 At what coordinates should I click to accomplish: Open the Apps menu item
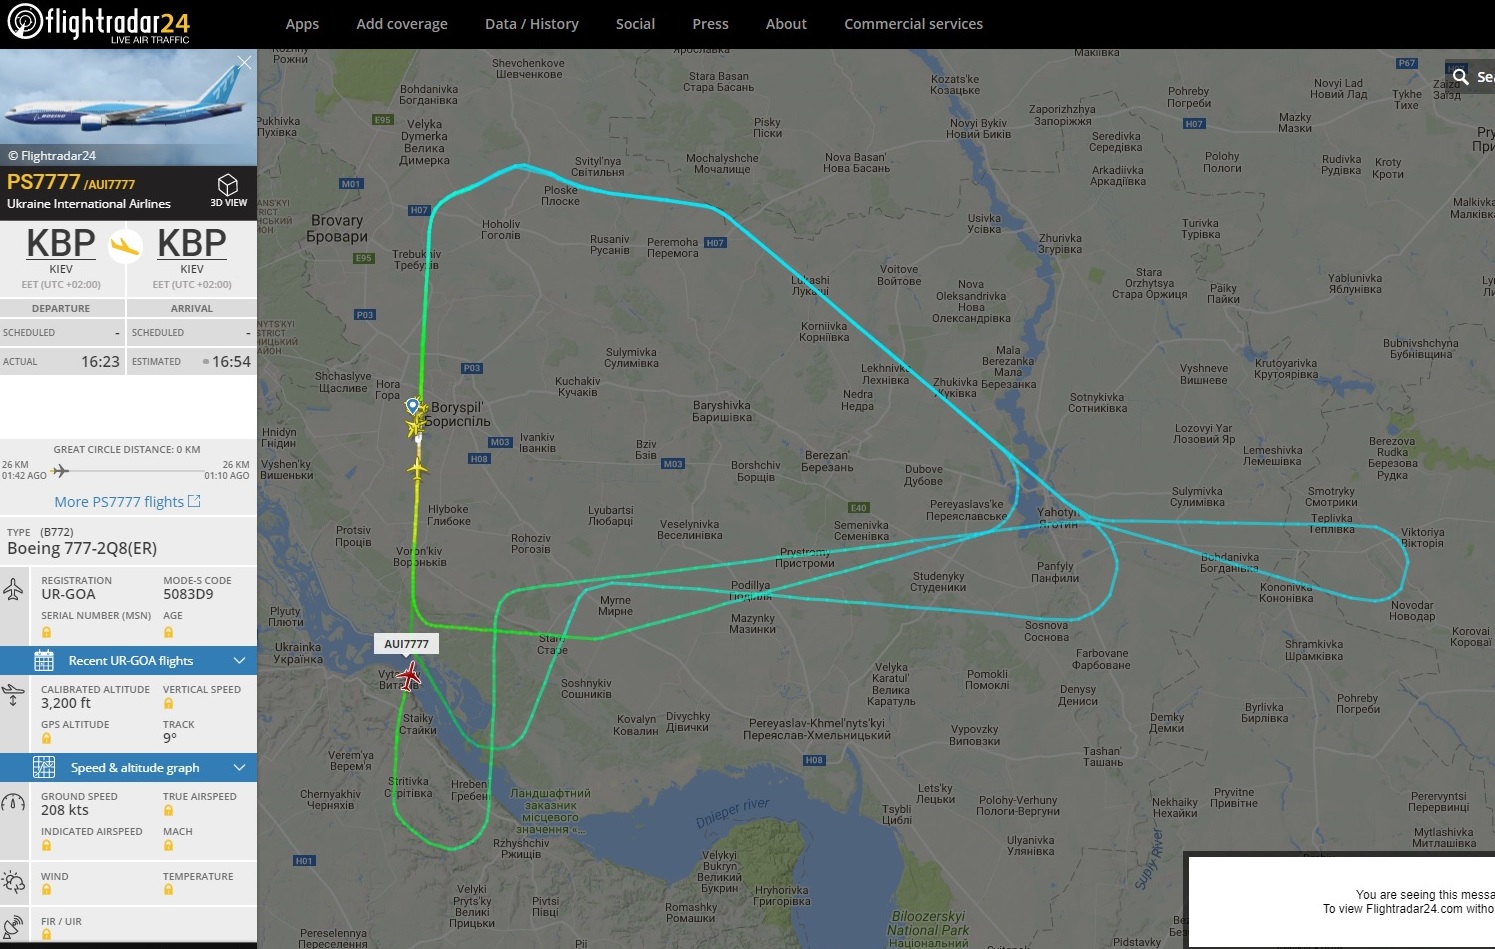302,24
